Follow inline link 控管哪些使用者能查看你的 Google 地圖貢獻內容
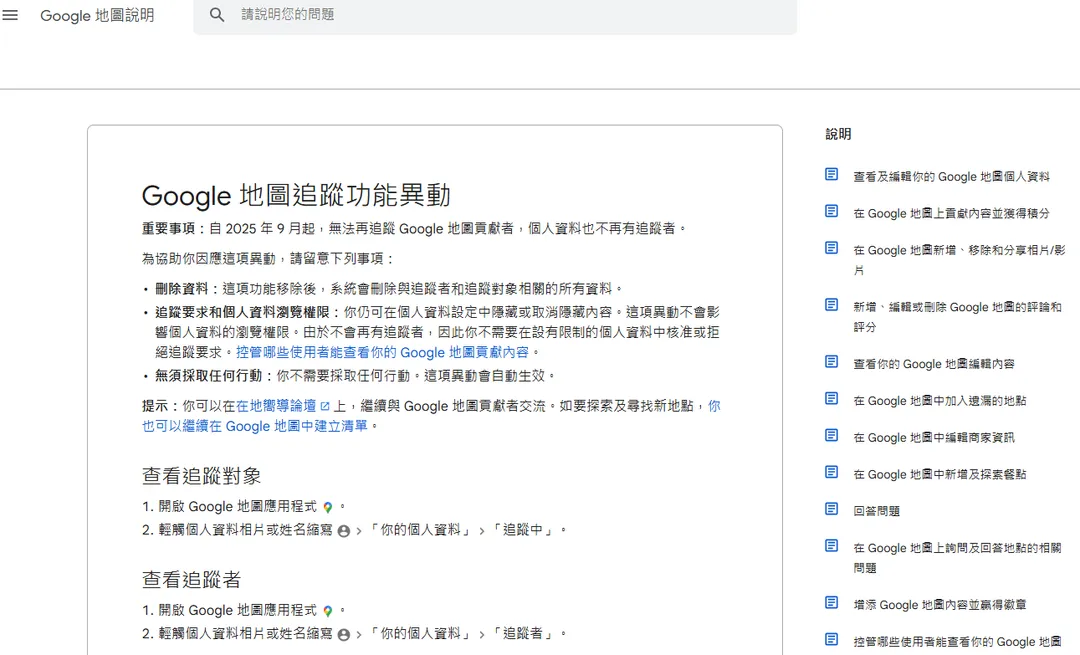The width and height of the screenshot is (1080, 655). [382, 352]
